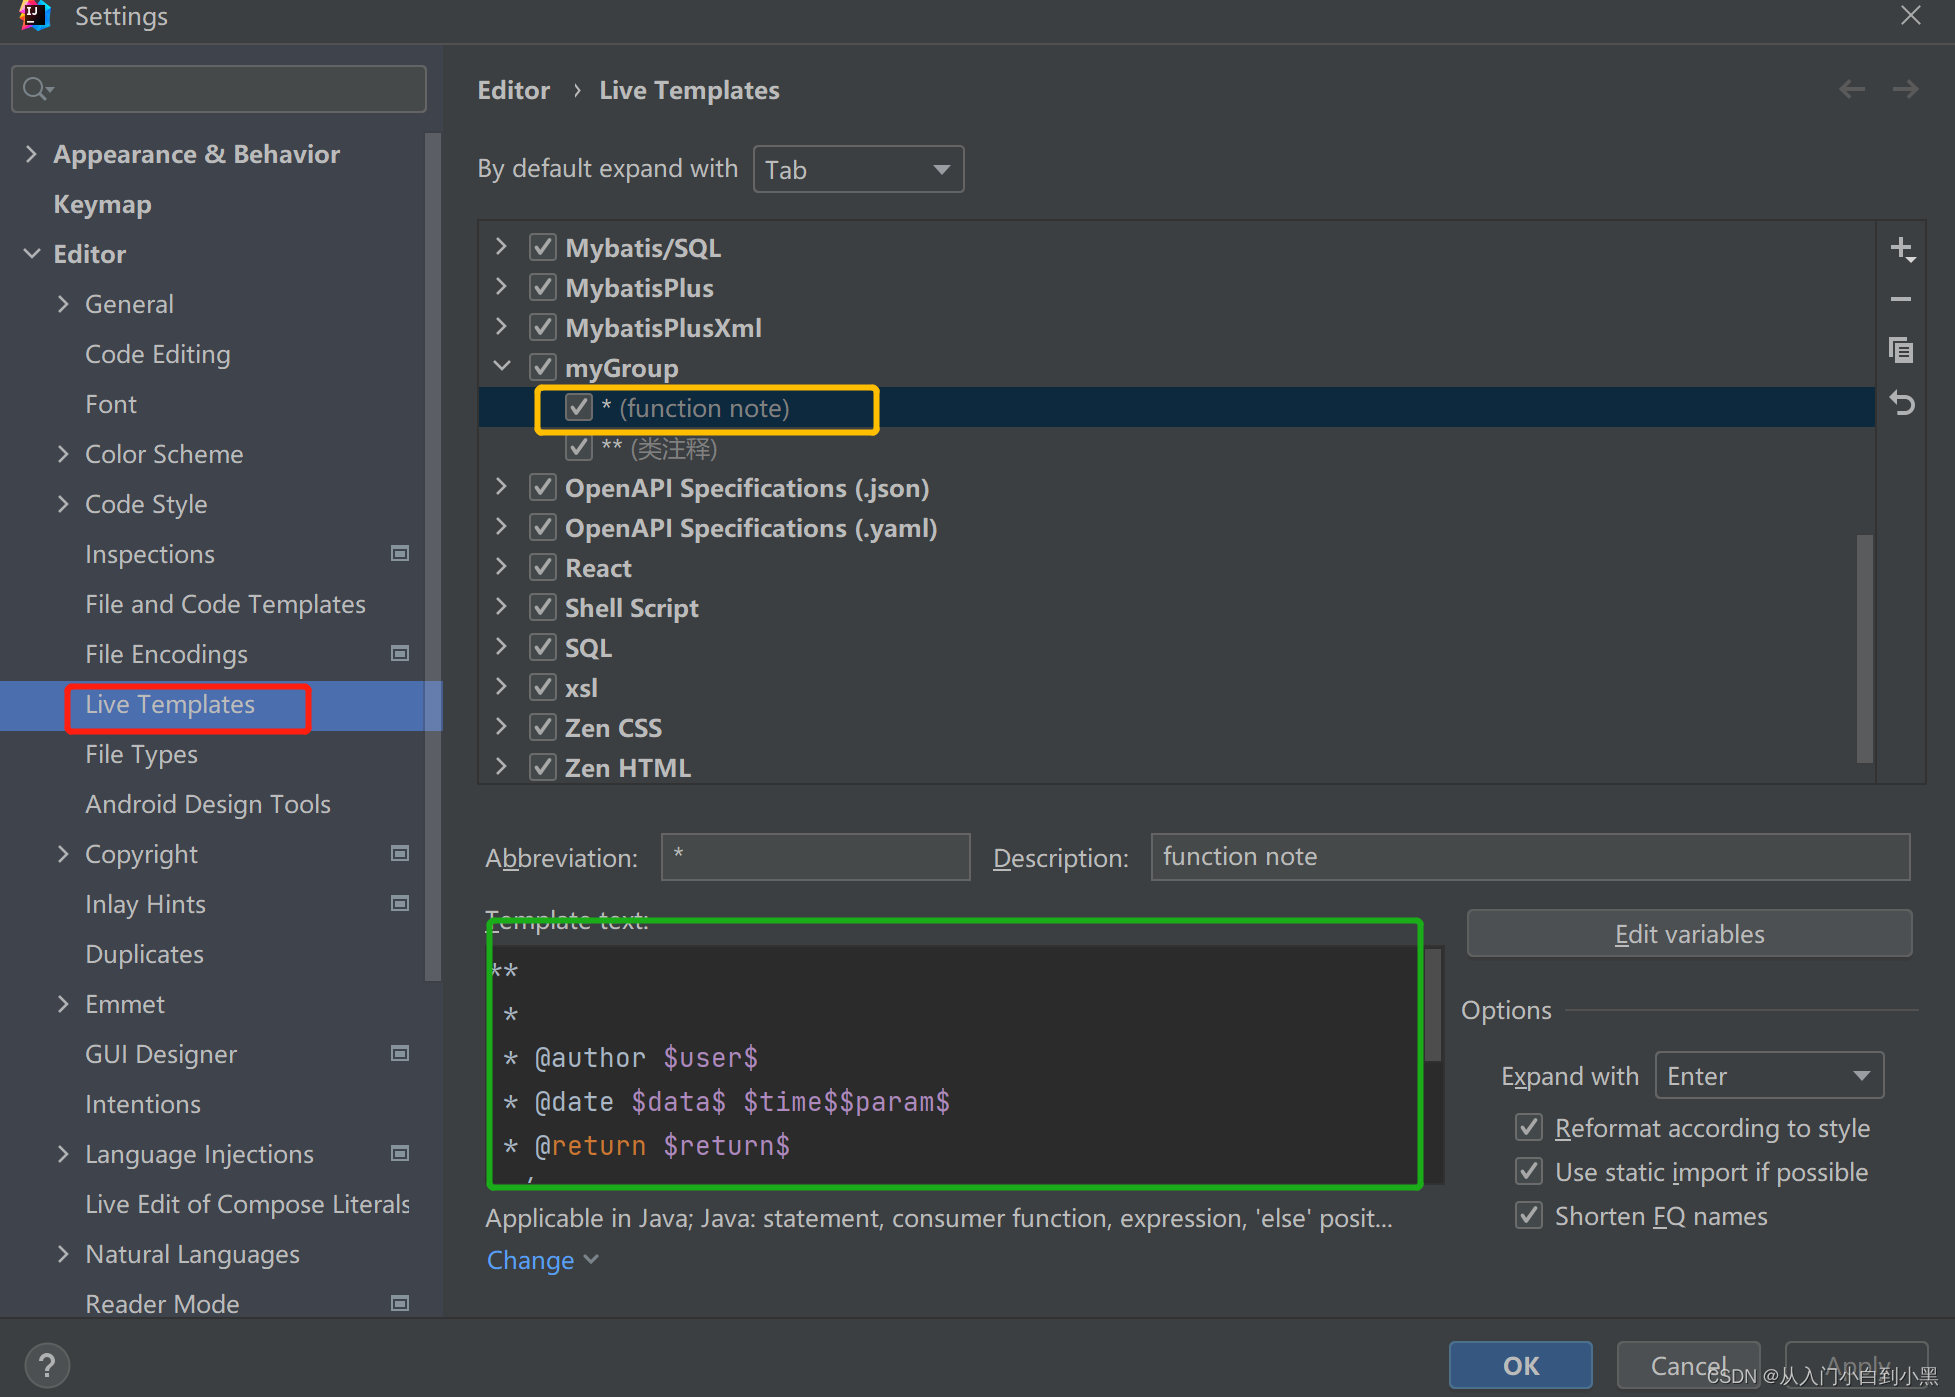Image resolution: width=1955 pixels, height=1397 pixels.
Task: Toggle the MybatisPlusXml group checkbox
Action: tap(543, 327)
